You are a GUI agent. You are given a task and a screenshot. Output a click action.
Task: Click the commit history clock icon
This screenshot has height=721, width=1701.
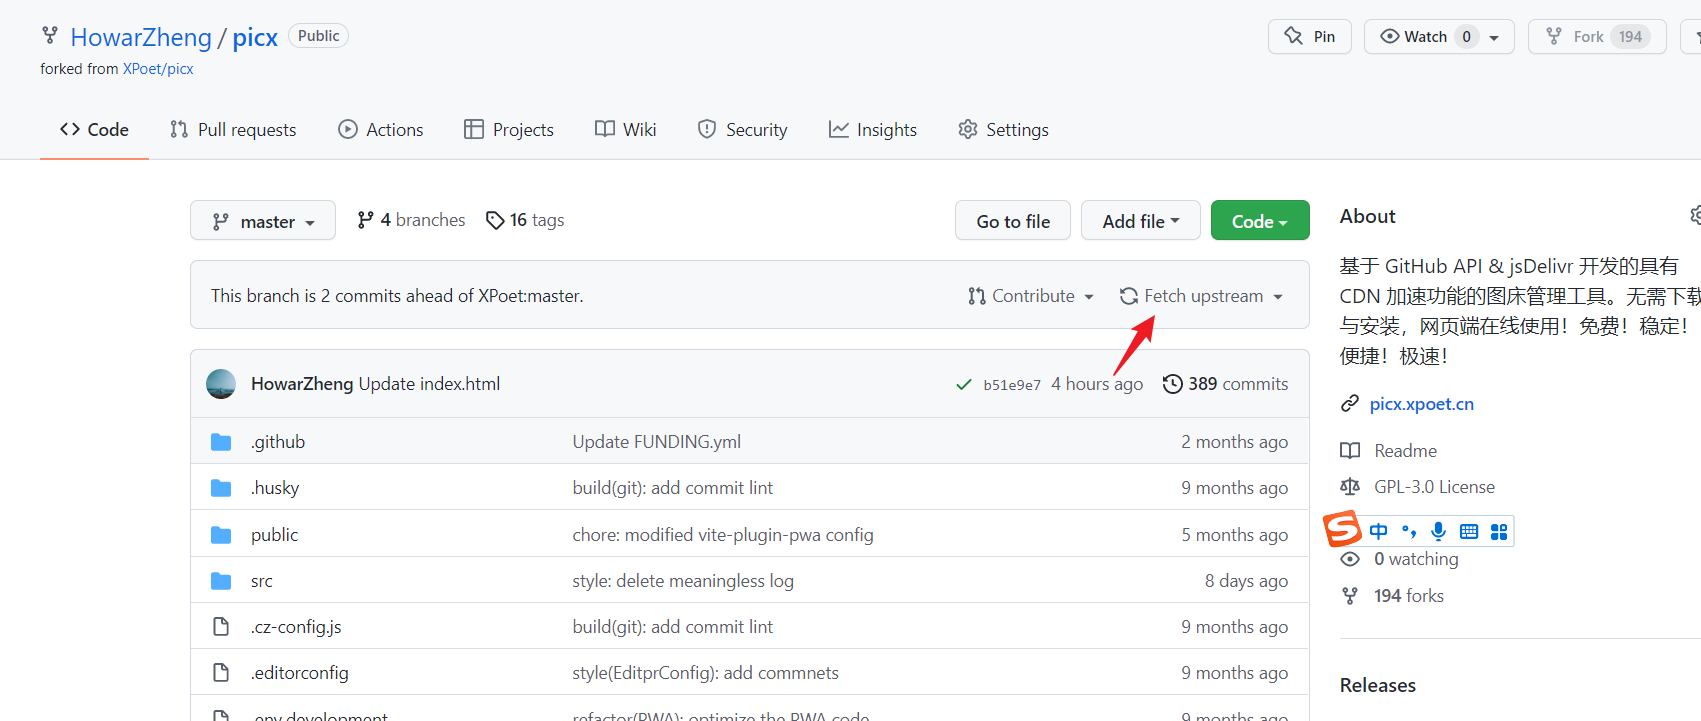1173,384
